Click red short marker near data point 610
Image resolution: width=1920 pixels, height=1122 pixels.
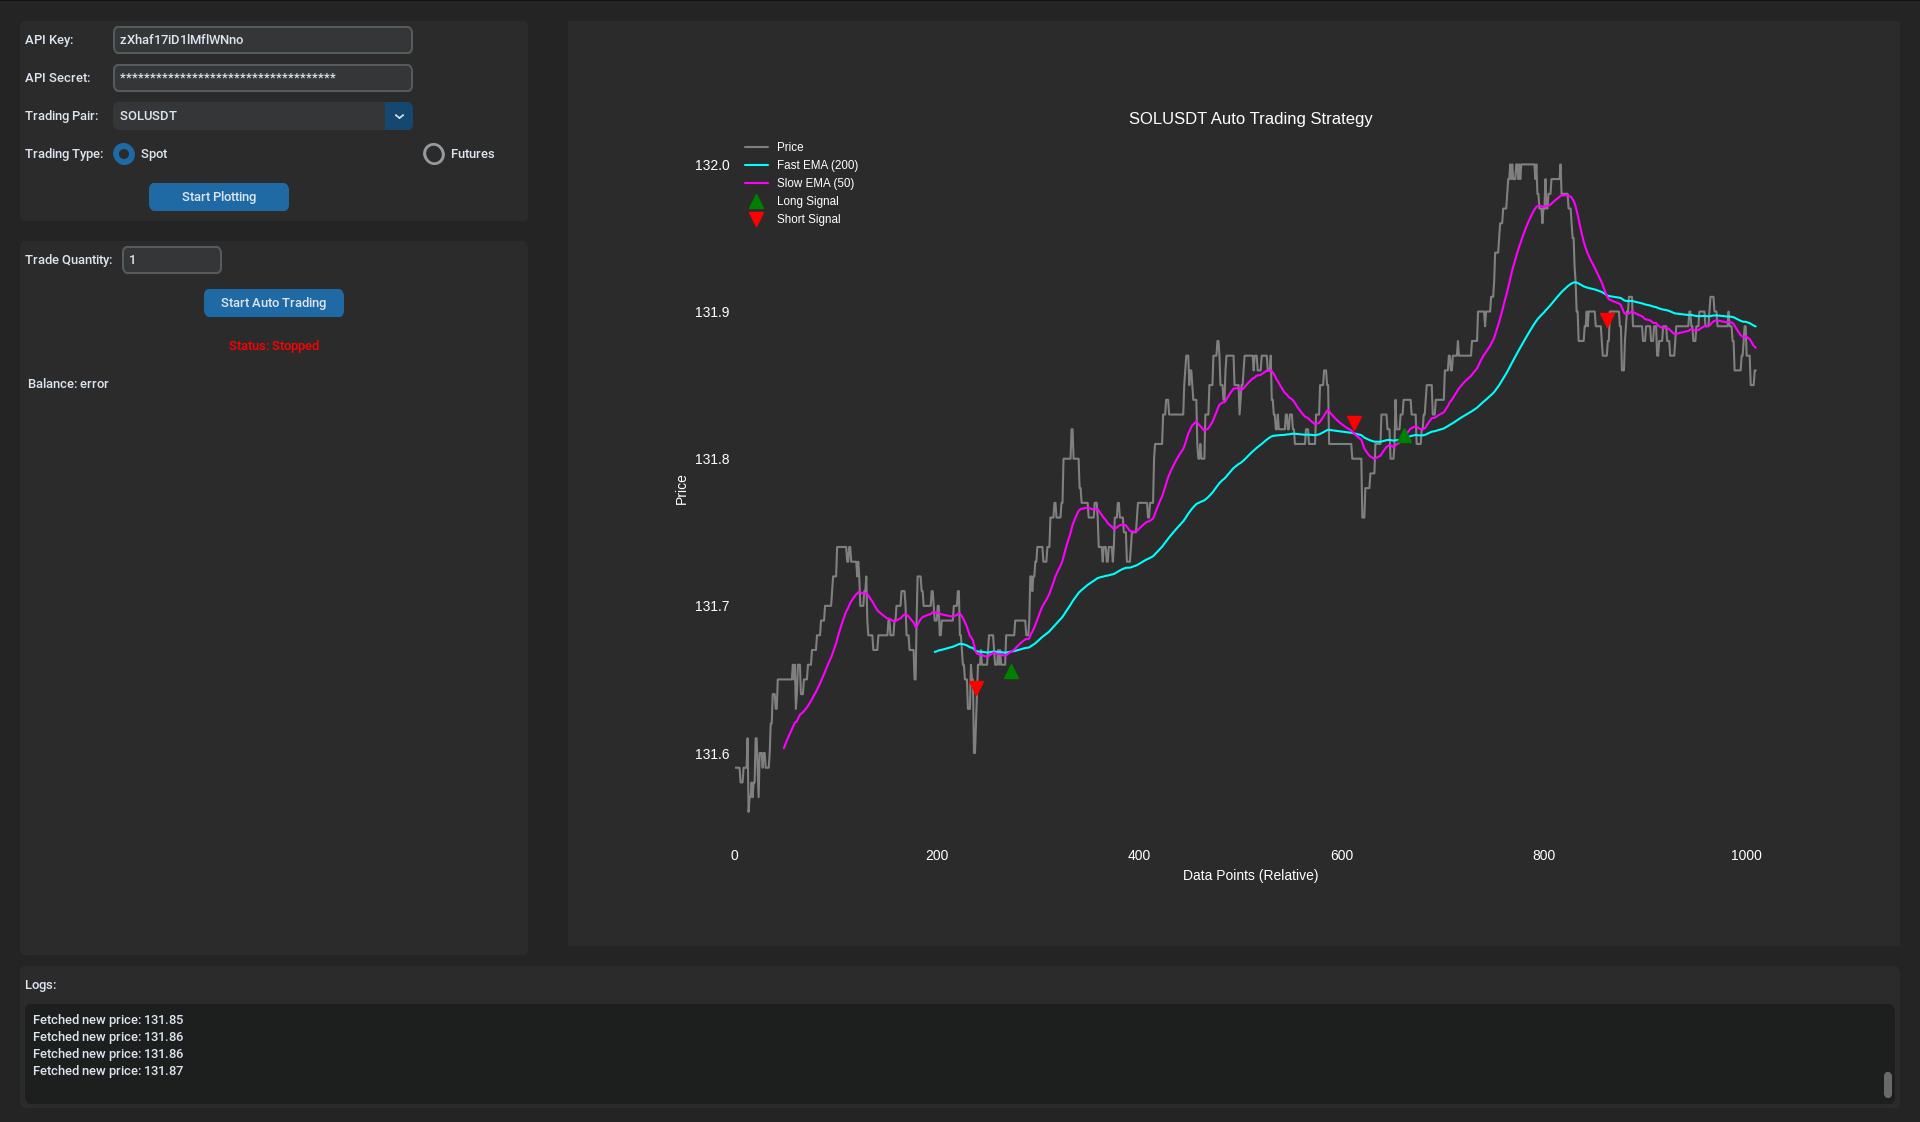pos(1354,423)
